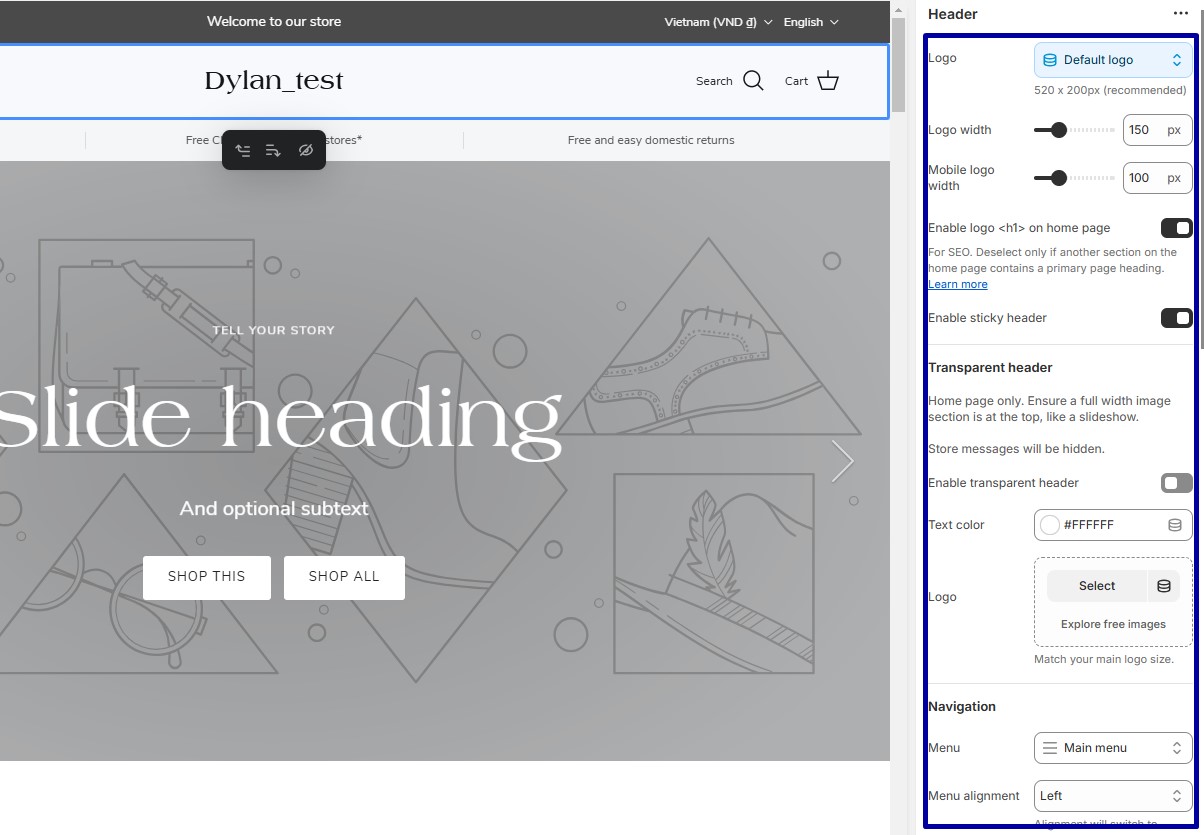Open the Header panel three-dot menu
The height and width of the screenshot is (835, 1204).
1180,14
